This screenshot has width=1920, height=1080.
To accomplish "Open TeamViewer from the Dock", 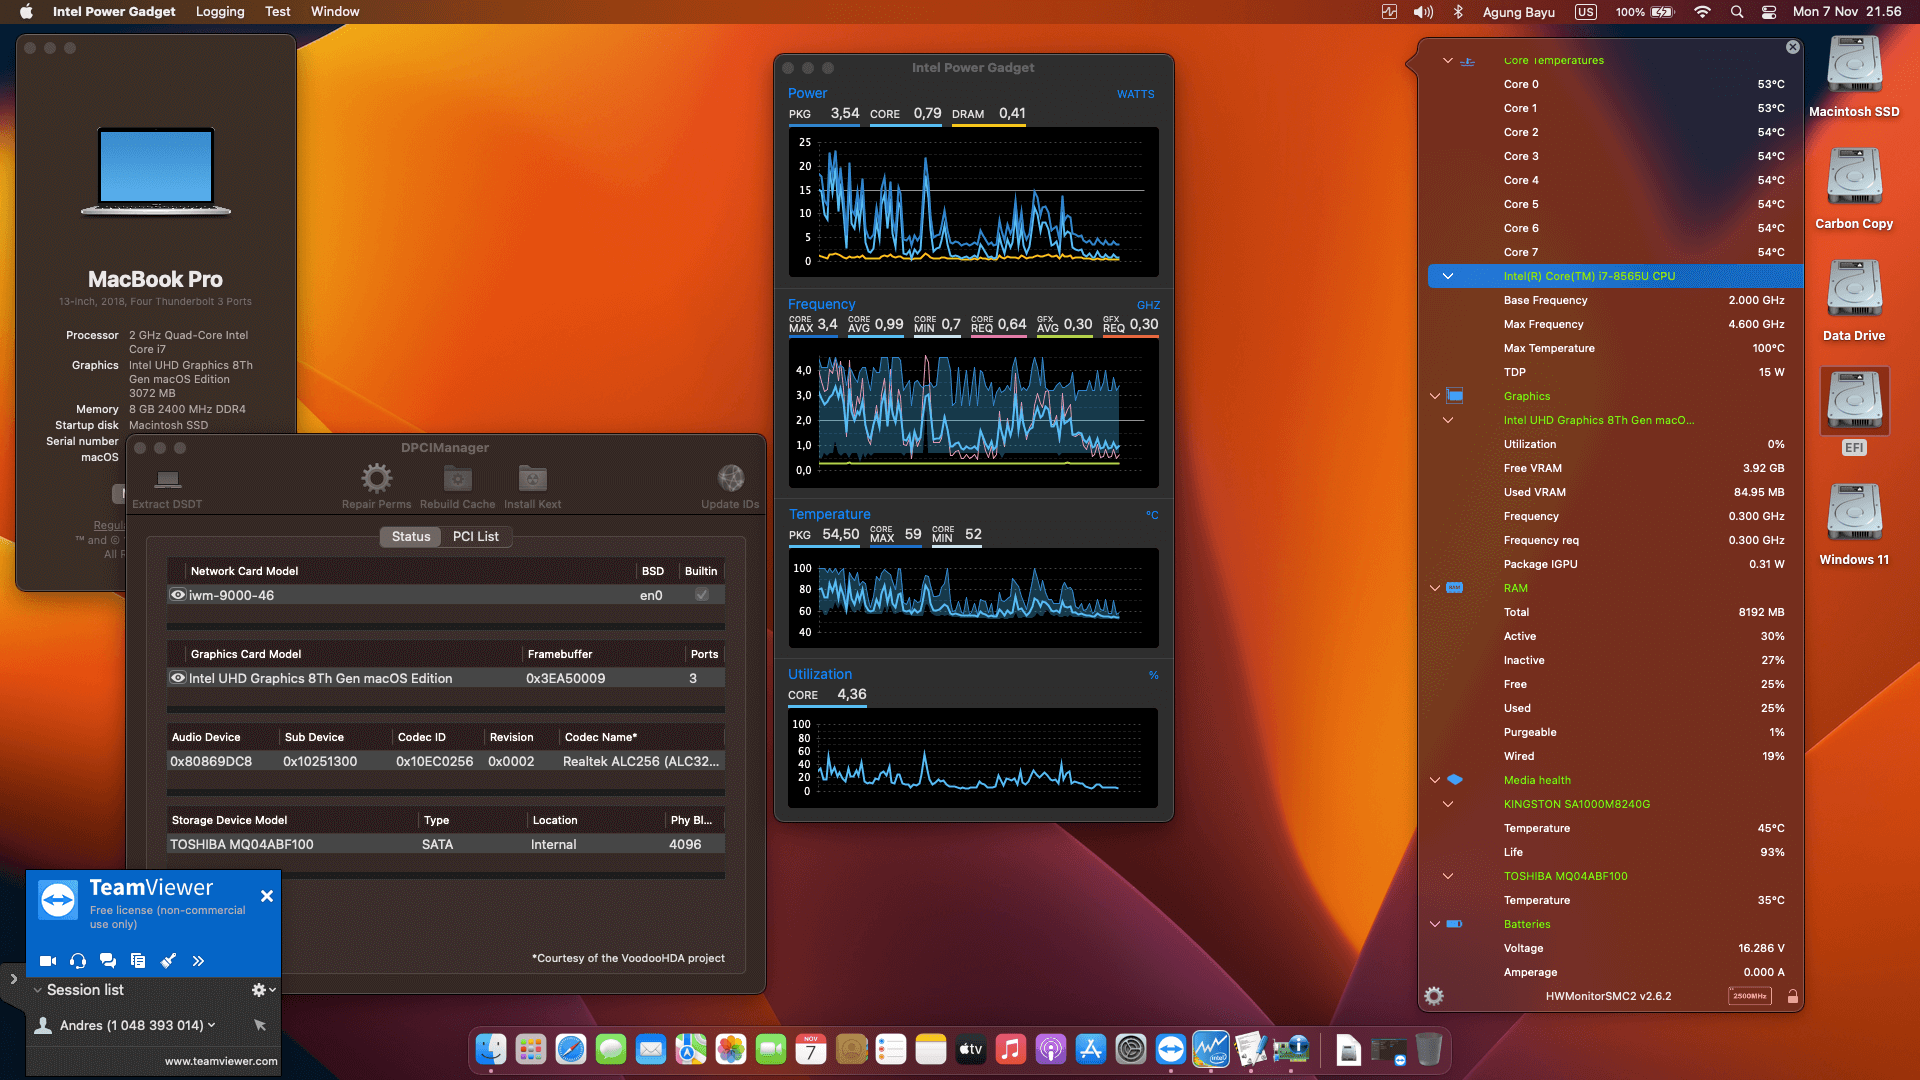I will point(1170,1049).
